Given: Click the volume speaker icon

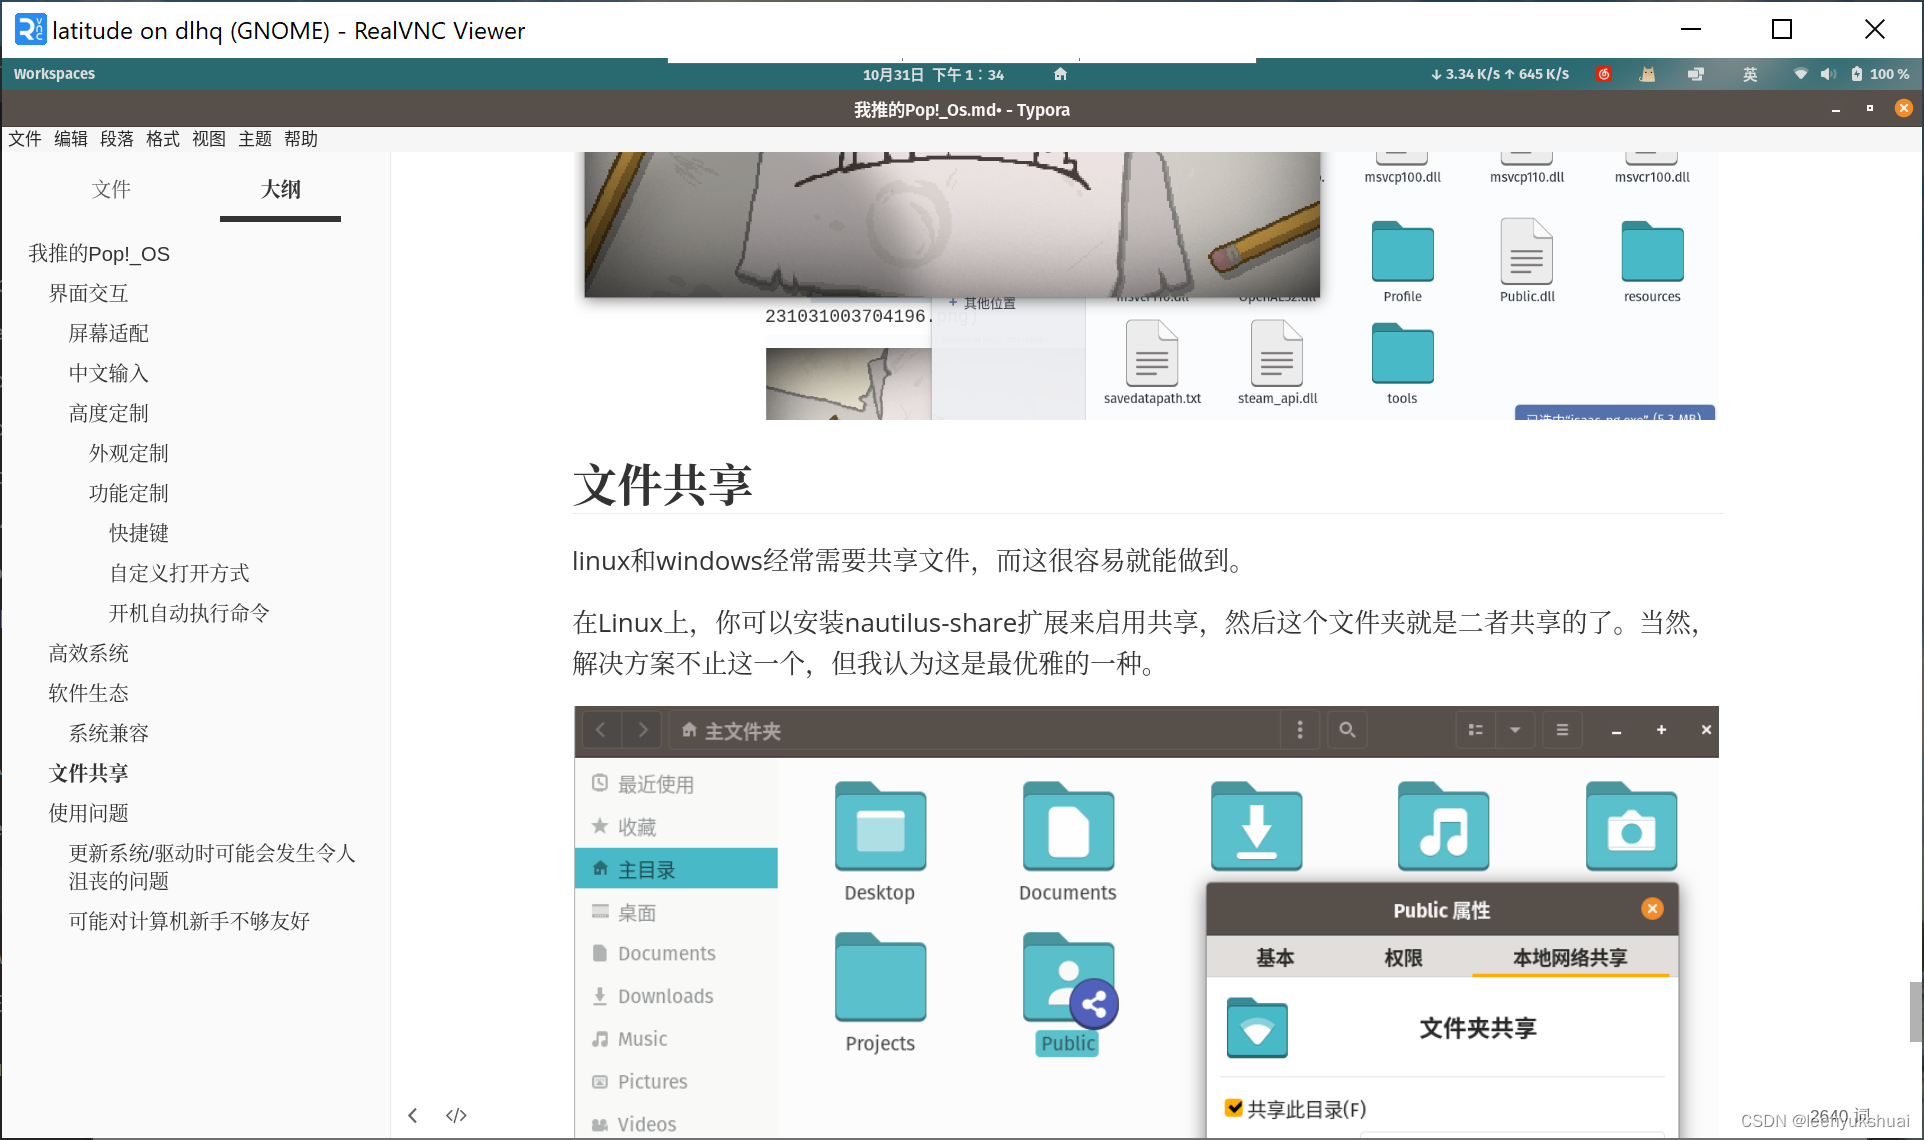Looking at the screenshot, I should tap(1828, 74).
